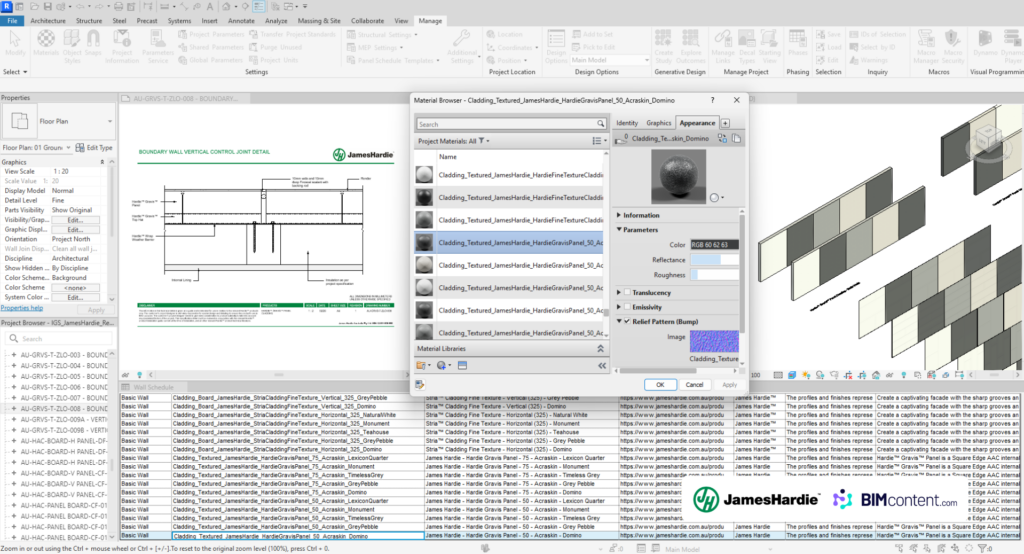This screenshot has height=554, width=1024.
Task: Click the create material globe icon
Action: click(x=442, y=365)
